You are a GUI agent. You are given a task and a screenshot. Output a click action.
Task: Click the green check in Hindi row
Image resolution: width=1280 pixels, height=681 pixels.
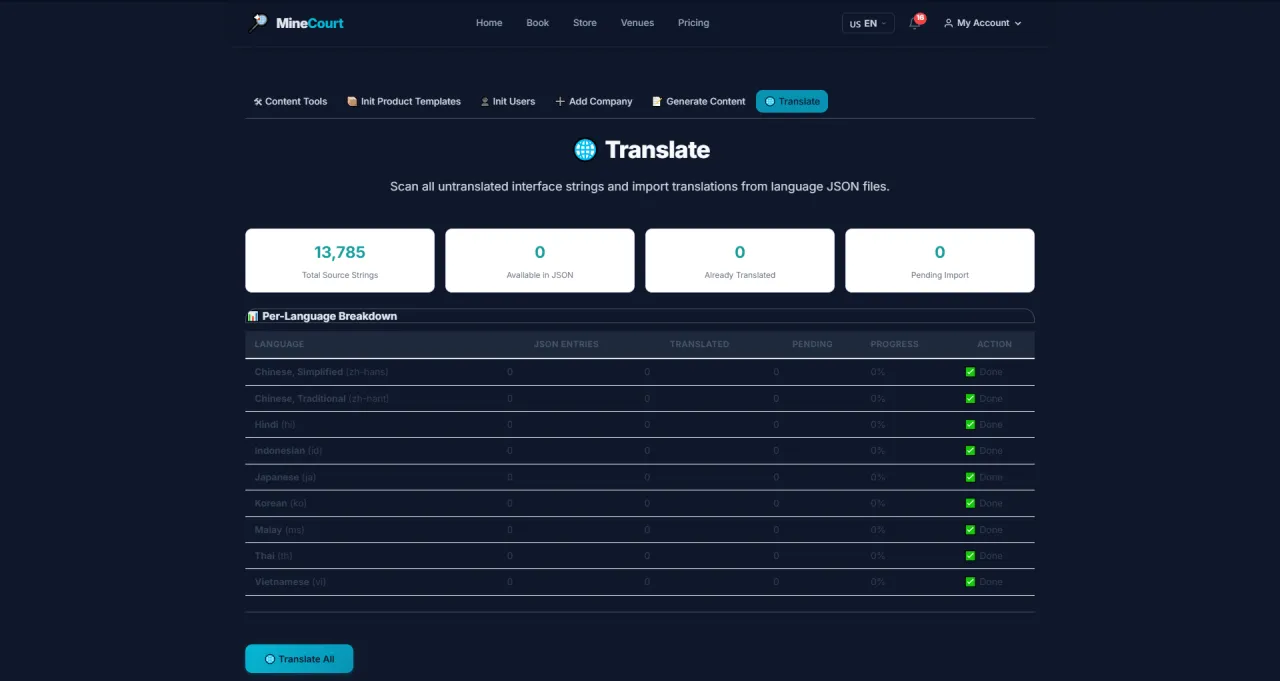click(x=970, y=424)
